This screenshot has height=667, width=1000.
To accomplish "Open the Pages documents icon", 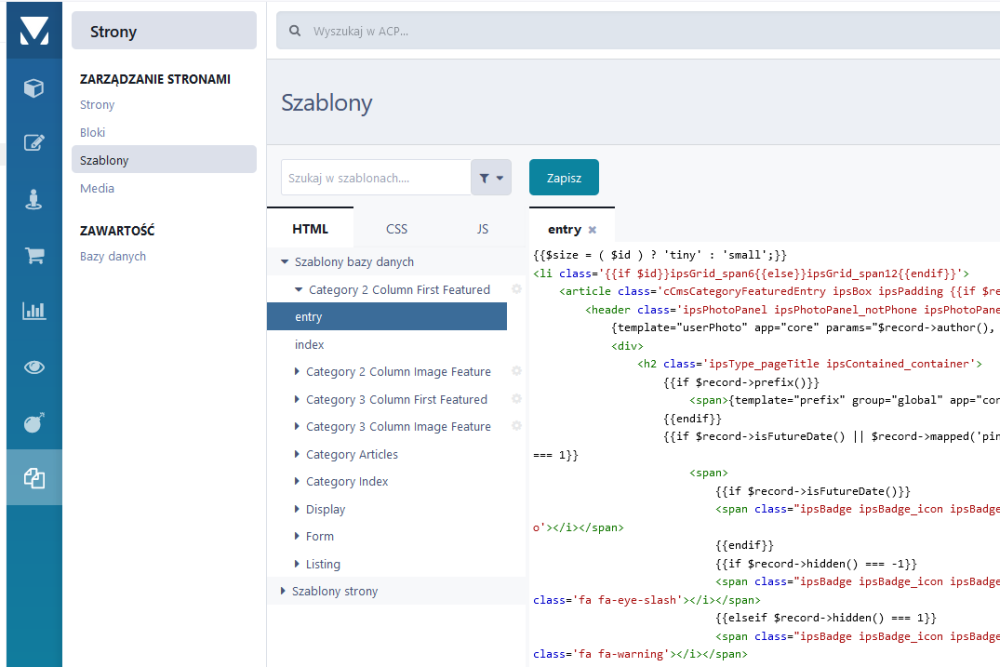I will pos(33,478).
